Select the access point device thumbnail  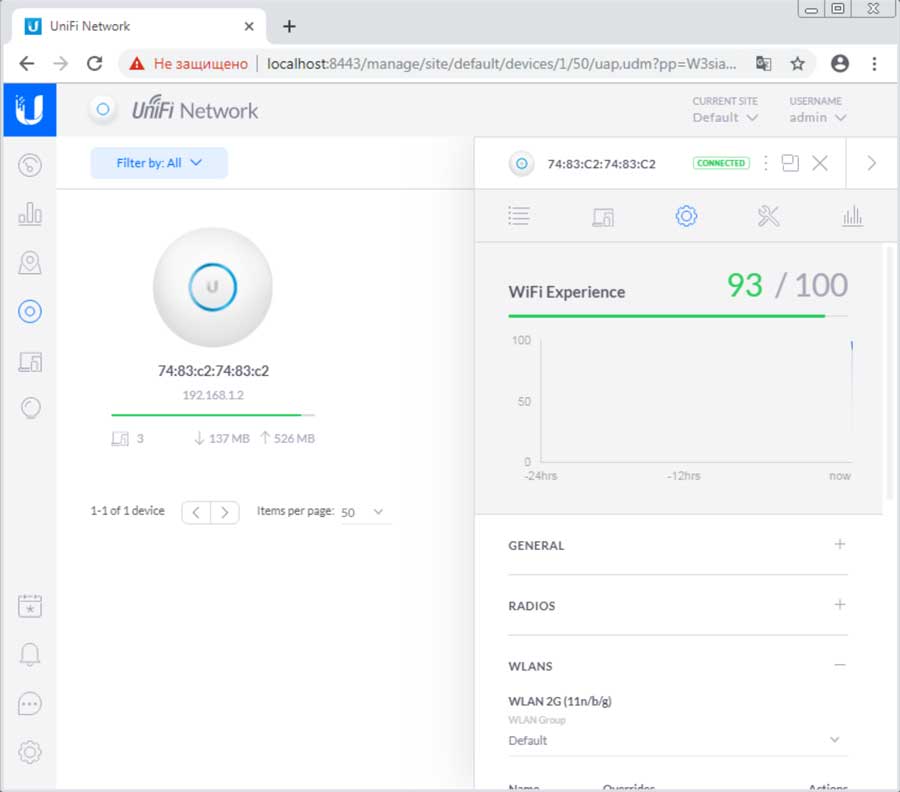point(212,287)
